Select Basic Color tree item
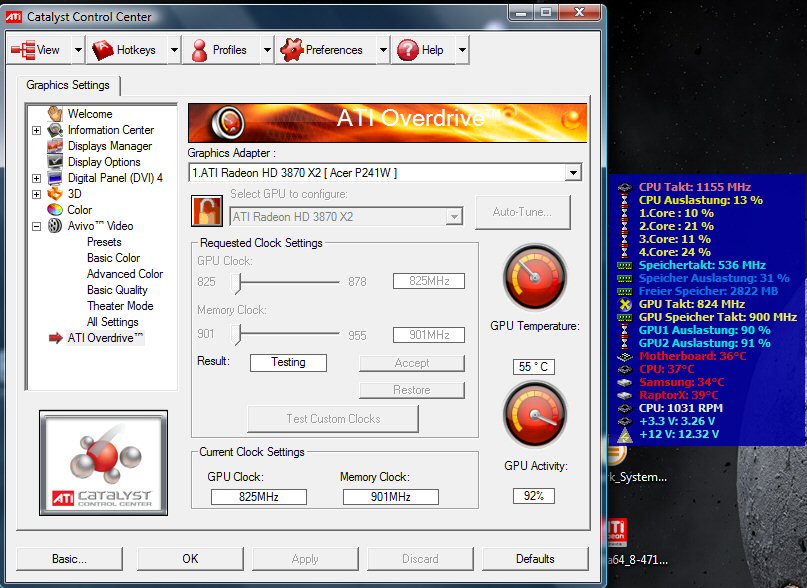 pos(113,257)
